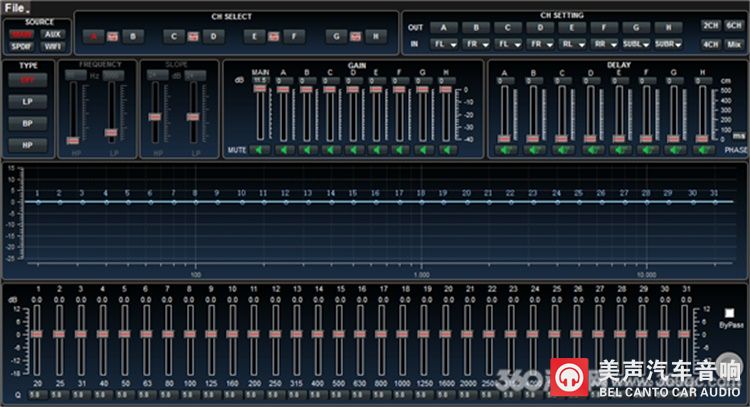This screenshot has width=750, height=407.
Task: Open the RL input dropdown under OUT E
Action: click(572, 44)
